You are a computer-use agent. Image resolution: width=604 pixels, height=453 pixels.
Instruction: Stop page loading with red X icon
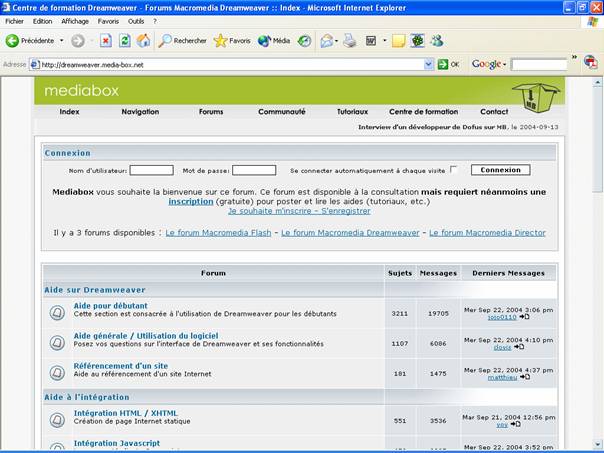pyautogui.click(x=106, y=41)
